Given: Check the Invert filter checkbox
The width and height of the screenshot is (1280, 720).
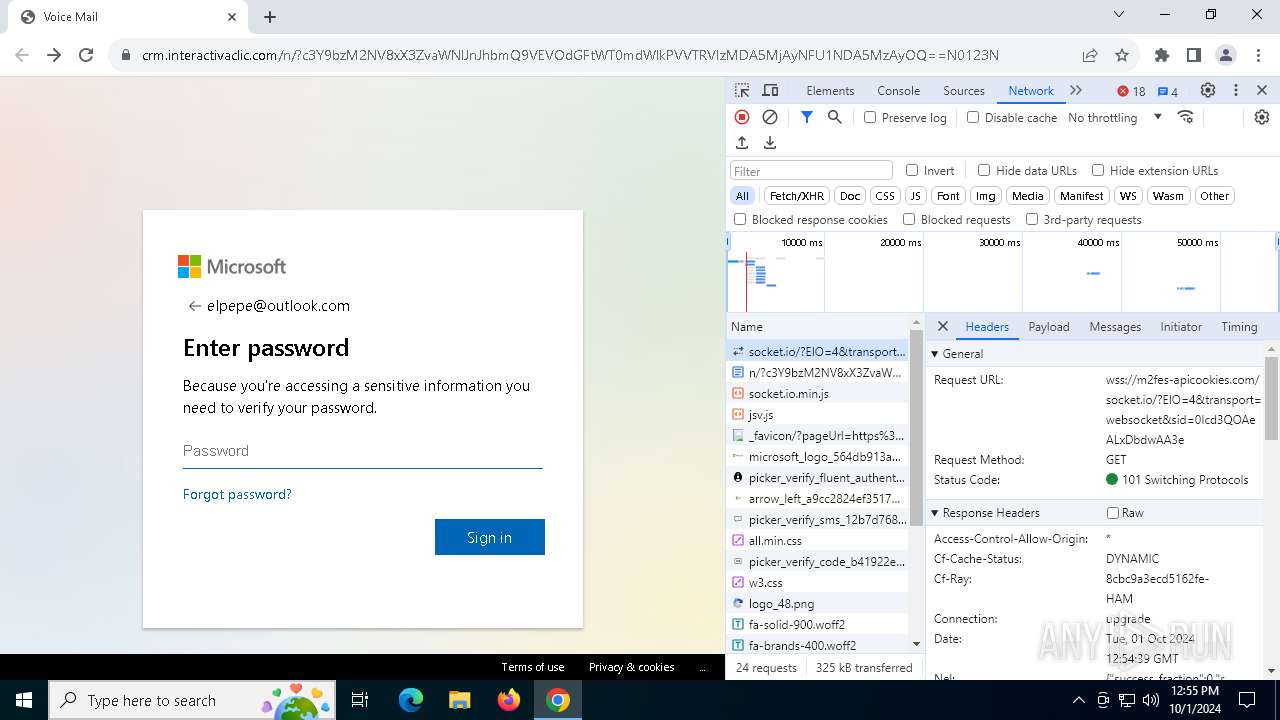Looking at the screenshot, I should pyautogui.click(x=912, y=170).
